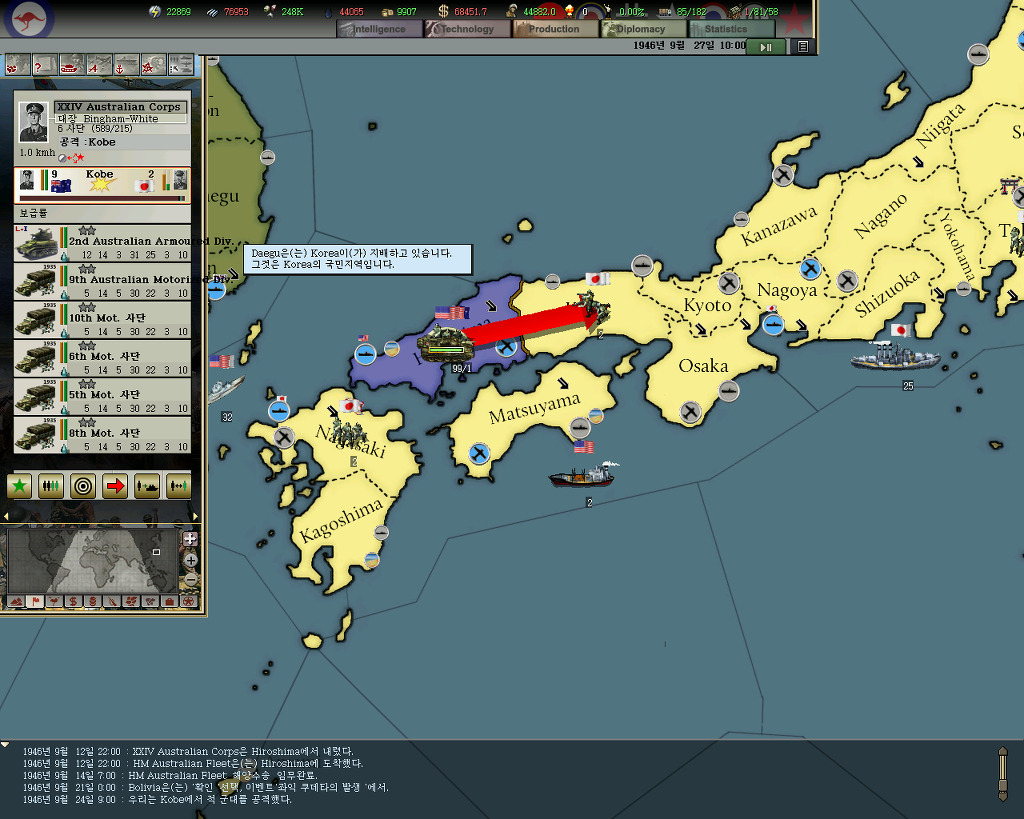Select Japanese battleship fleet numbered 25
Viewport: 1024px width, 819px height.
click(x=895, y=357)
